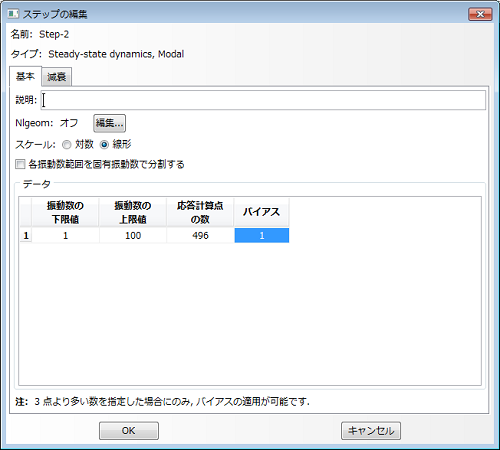This screenshot has height=450, width=500.
Task: Close the ステップの編集 dialog
Action: tap(480, 14)
